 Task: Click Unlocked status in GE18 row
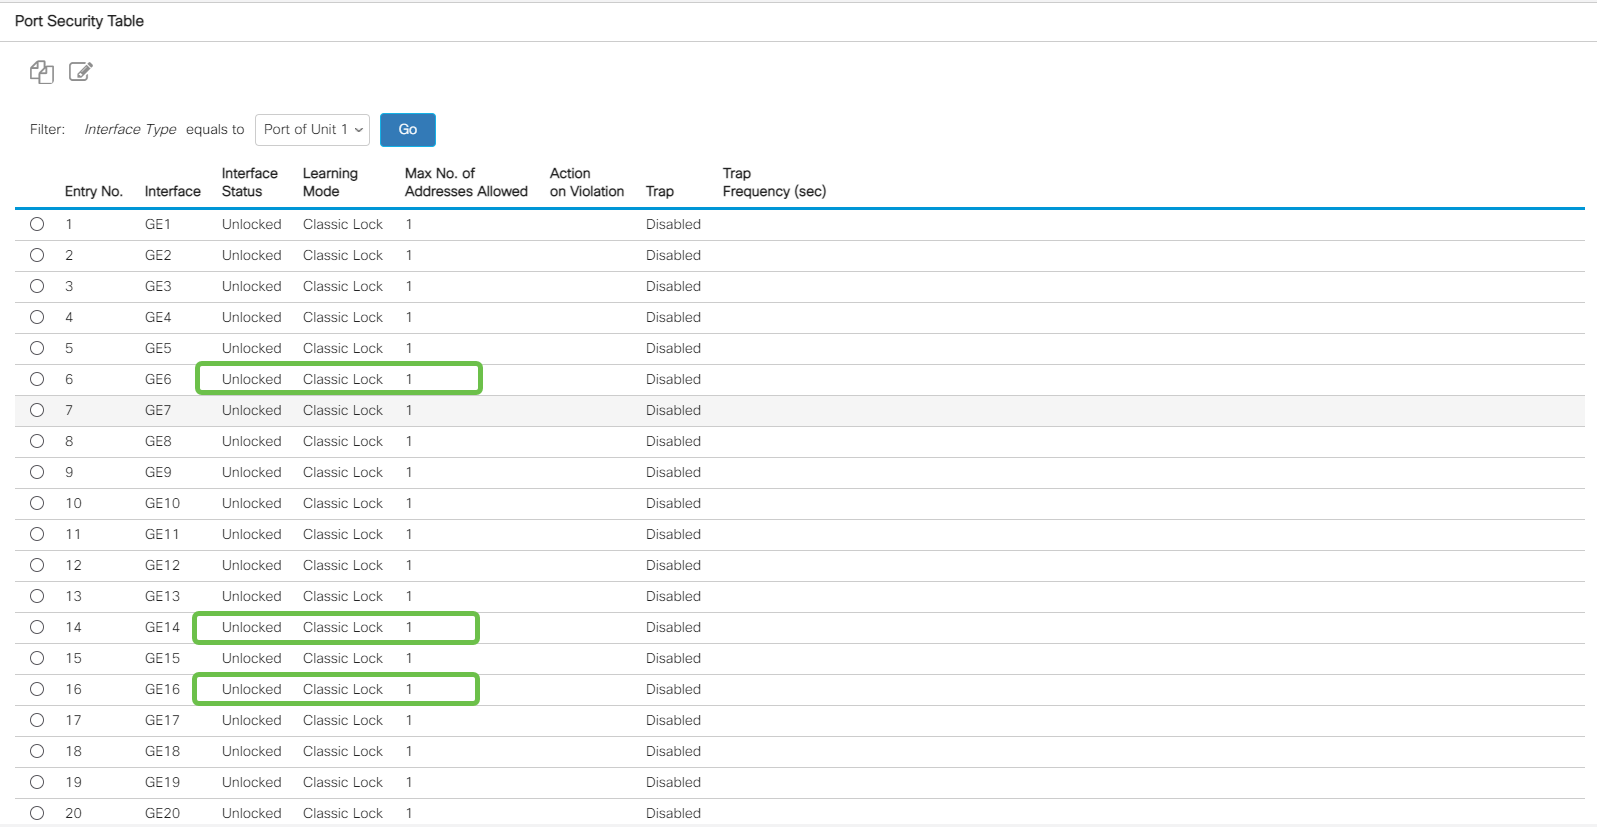[252, 751]
